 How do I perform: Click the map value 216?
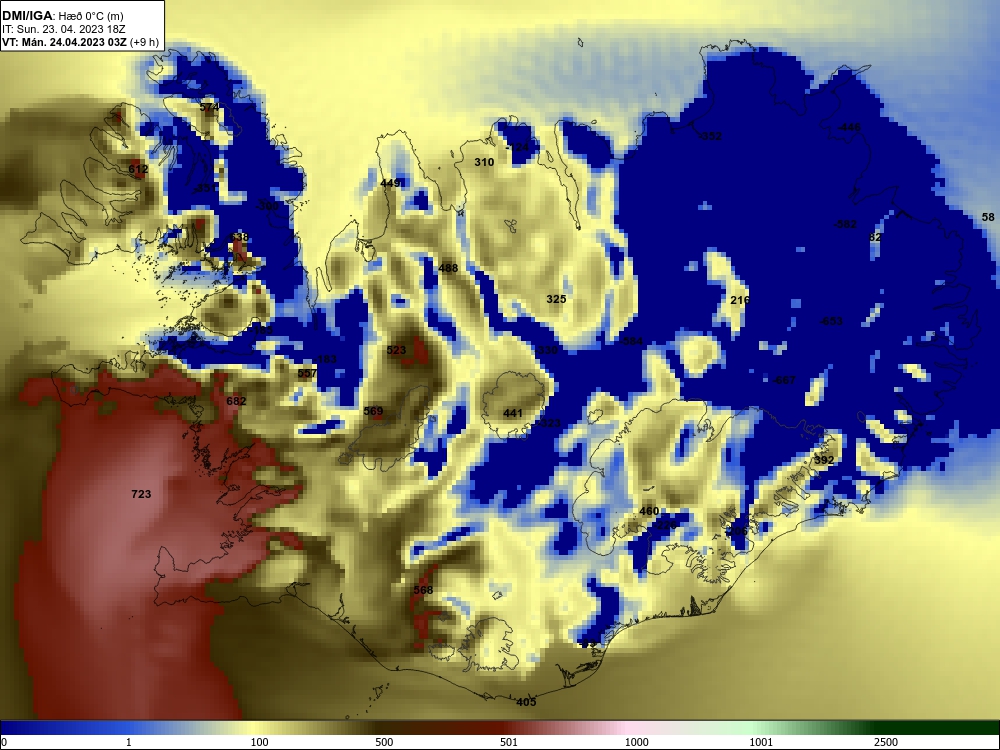tap(740, 300)
